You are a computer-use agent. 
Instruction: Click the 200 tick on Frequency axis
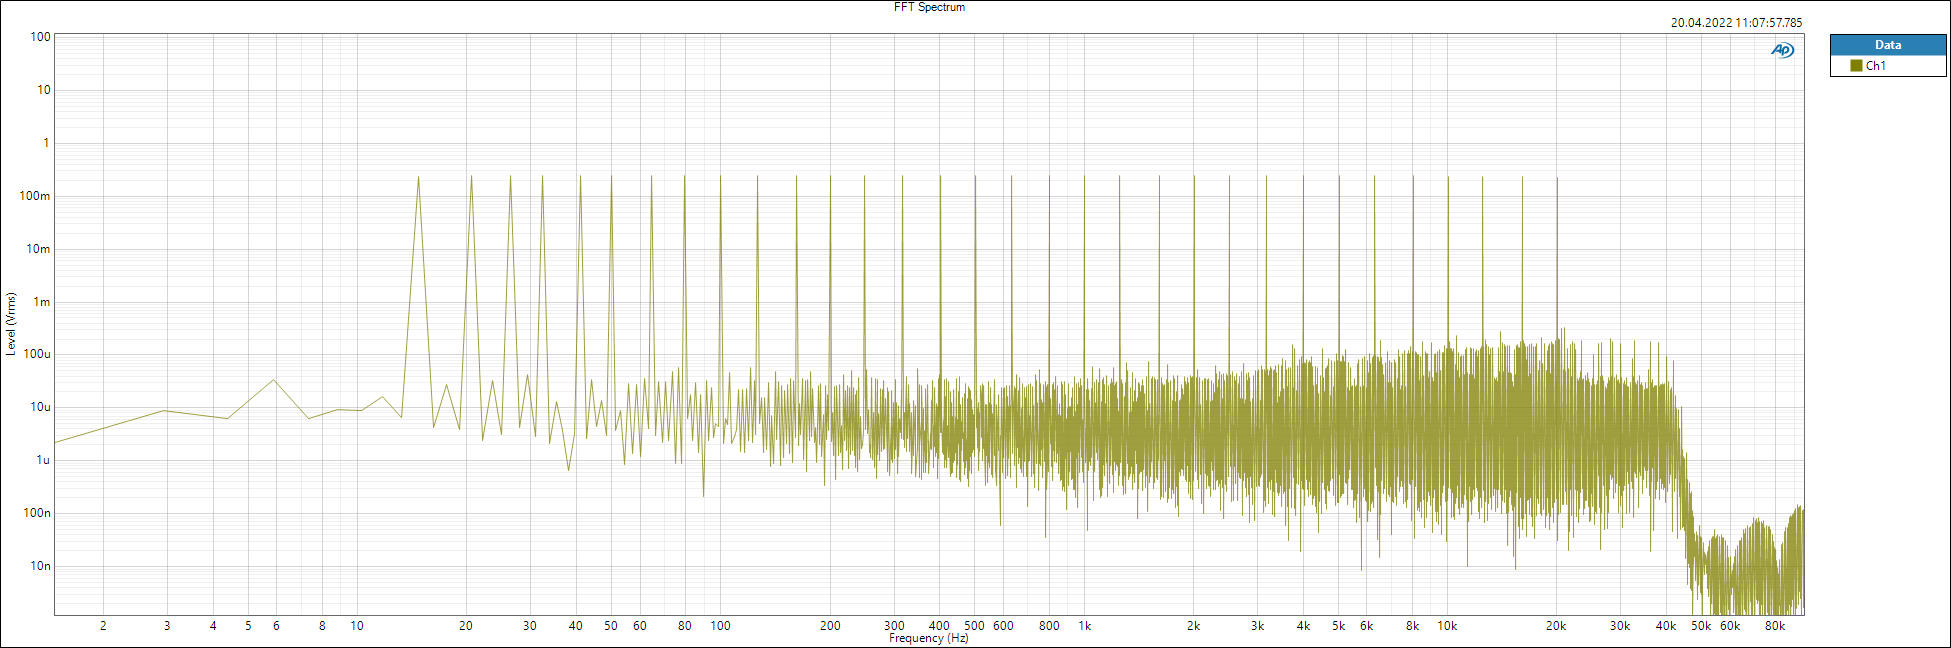click(830, 626)
